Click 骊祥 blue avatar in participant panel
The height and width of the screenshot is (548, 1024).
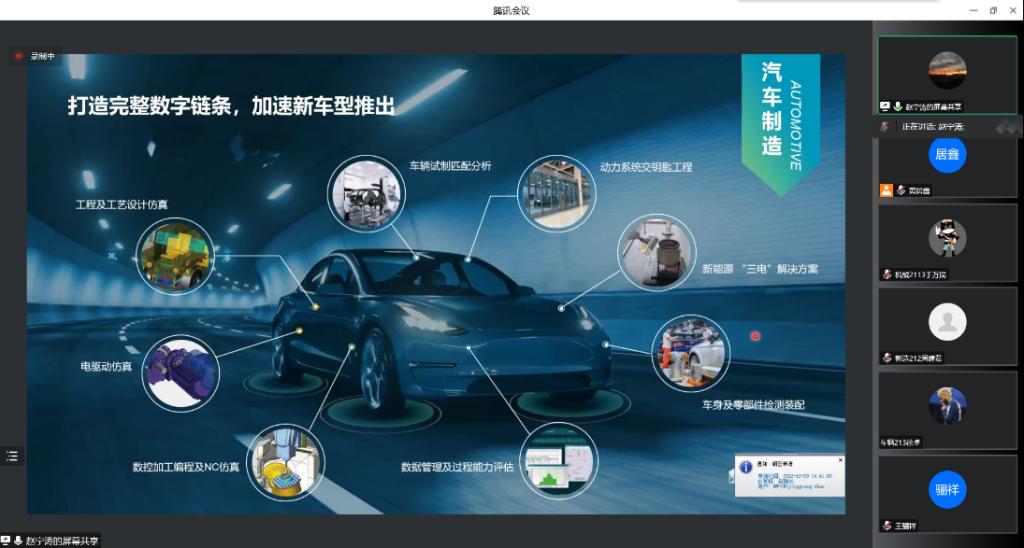[947, 490]
